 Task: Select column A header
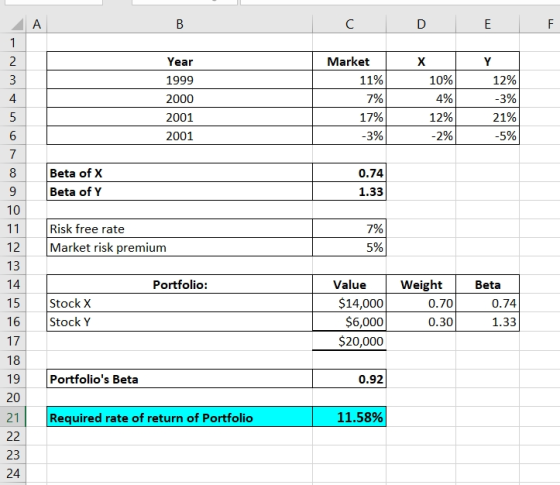[x=36, y=24]
